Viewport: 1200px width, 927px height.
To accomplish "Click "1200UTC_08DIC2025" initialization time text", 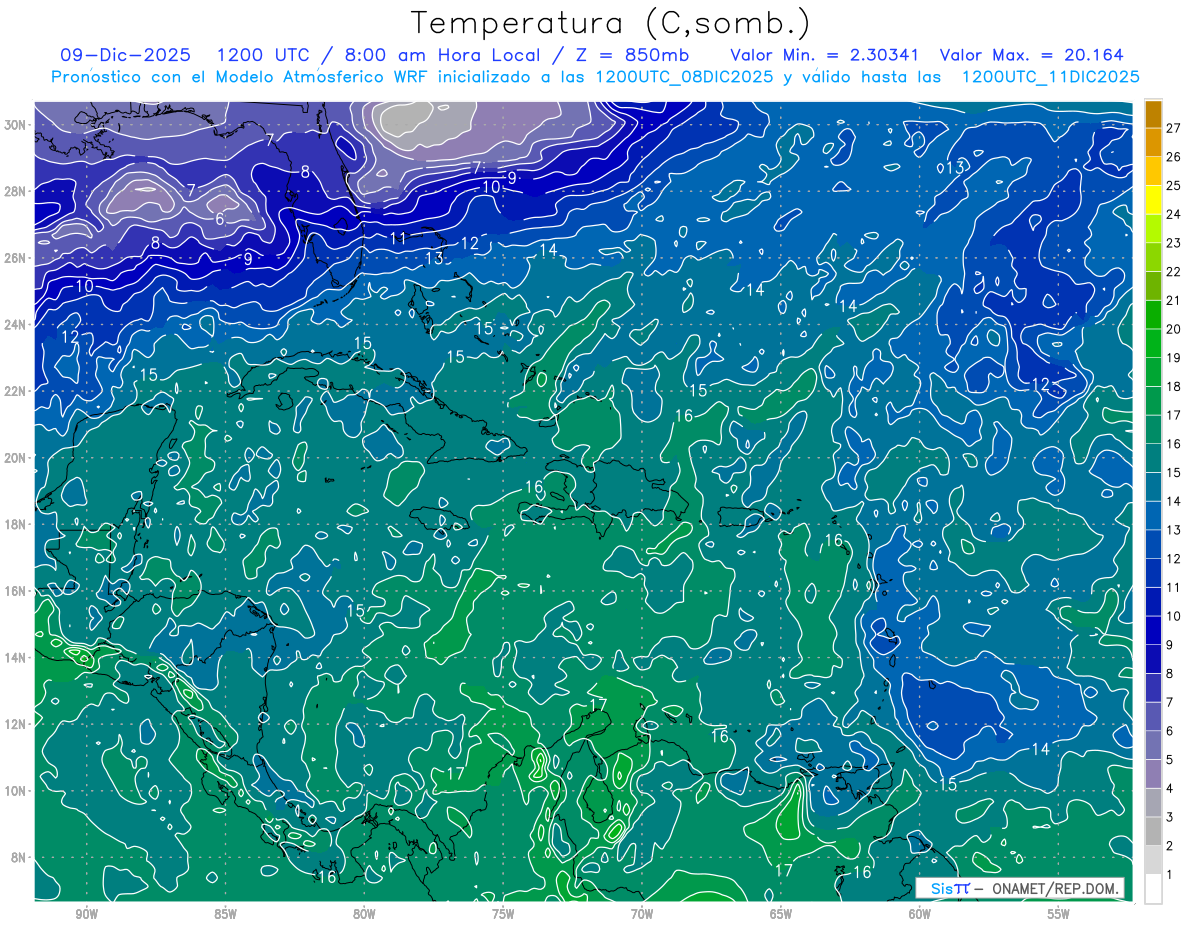I will 684,77.
